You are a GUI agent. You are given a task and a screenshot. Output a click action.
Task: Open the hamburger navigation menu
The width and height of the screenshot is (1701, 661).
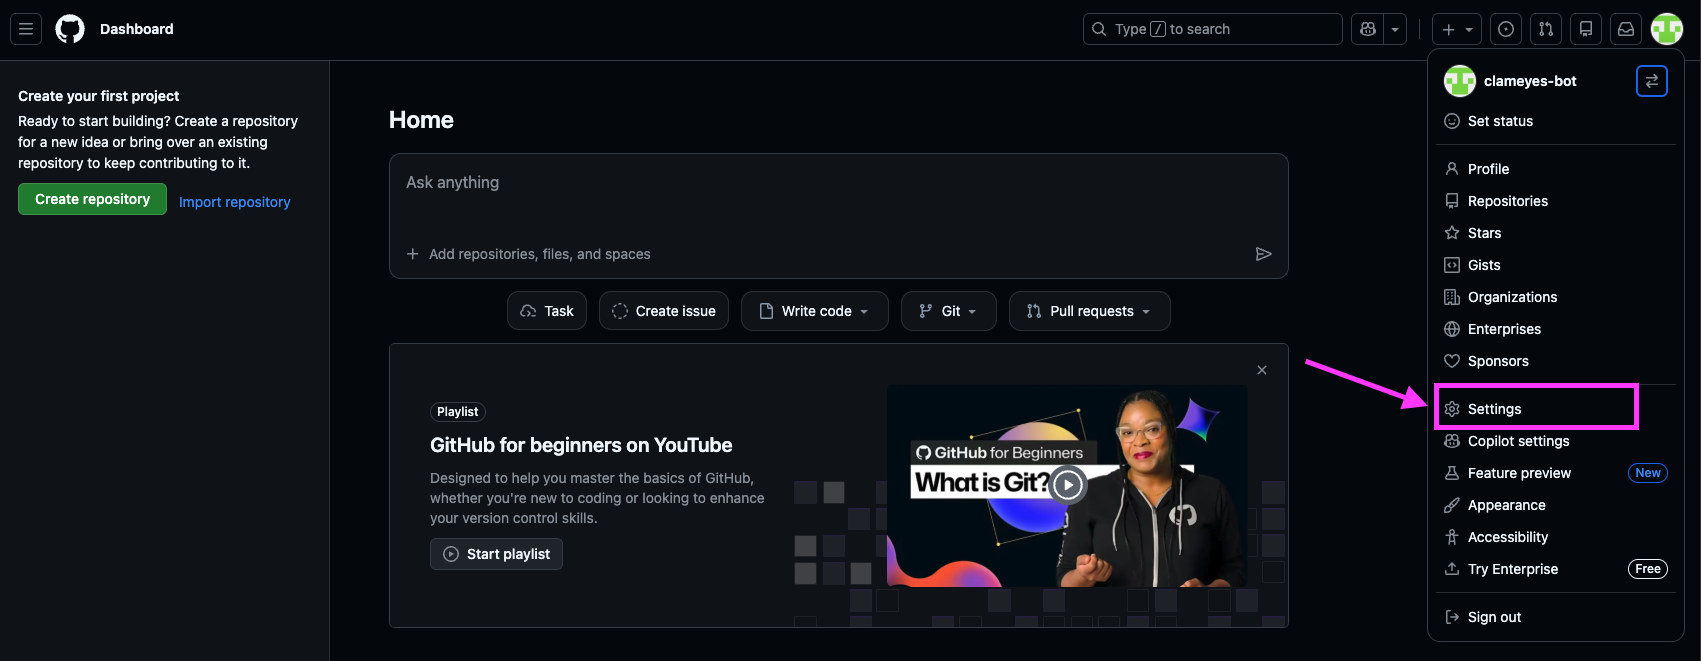(x=26, y=29)
